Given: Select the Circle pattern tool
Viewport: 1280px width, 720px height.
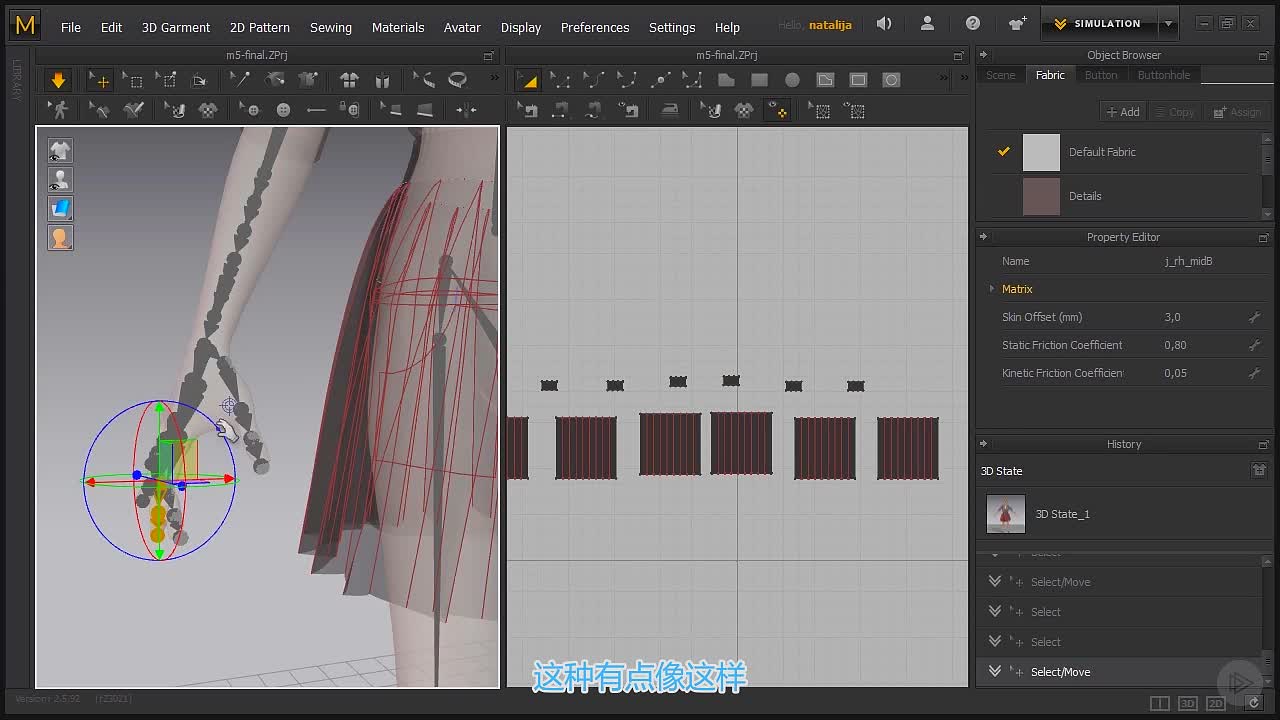Looking at the screenshot, I should 792,80.
